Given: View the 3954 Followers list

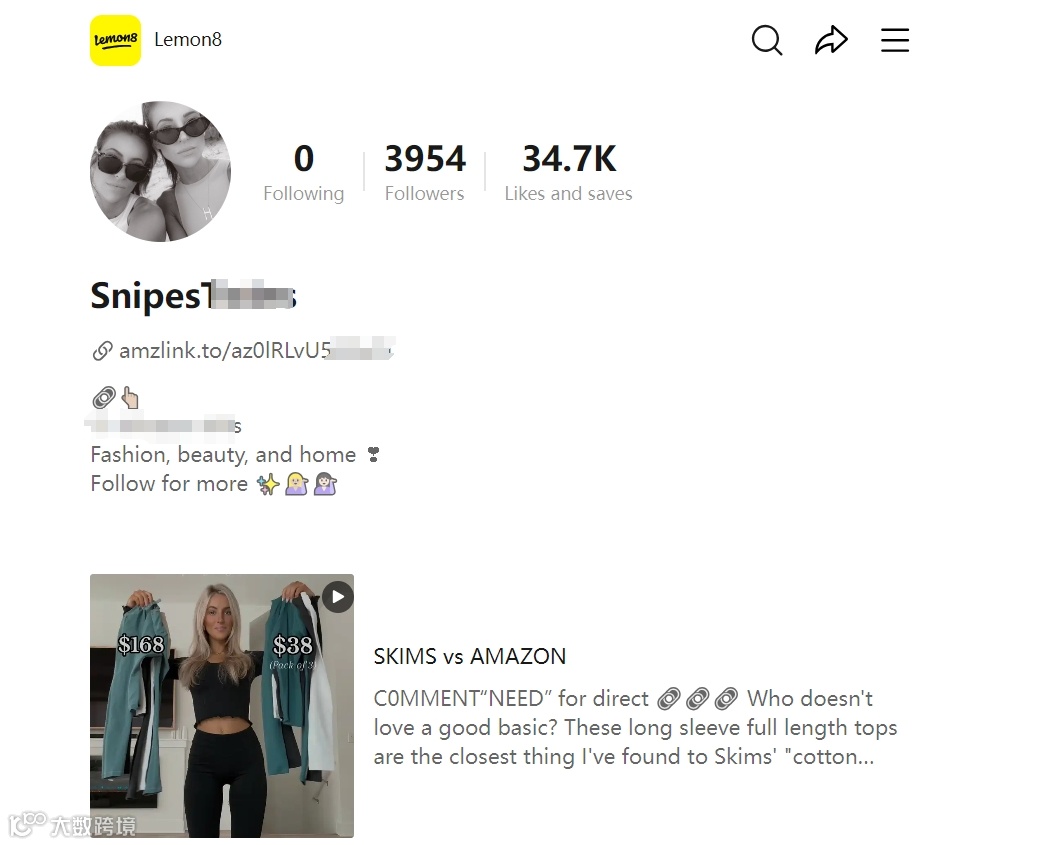Looking at the screenshot, I should pyautogui.click(x=425, y=173).
